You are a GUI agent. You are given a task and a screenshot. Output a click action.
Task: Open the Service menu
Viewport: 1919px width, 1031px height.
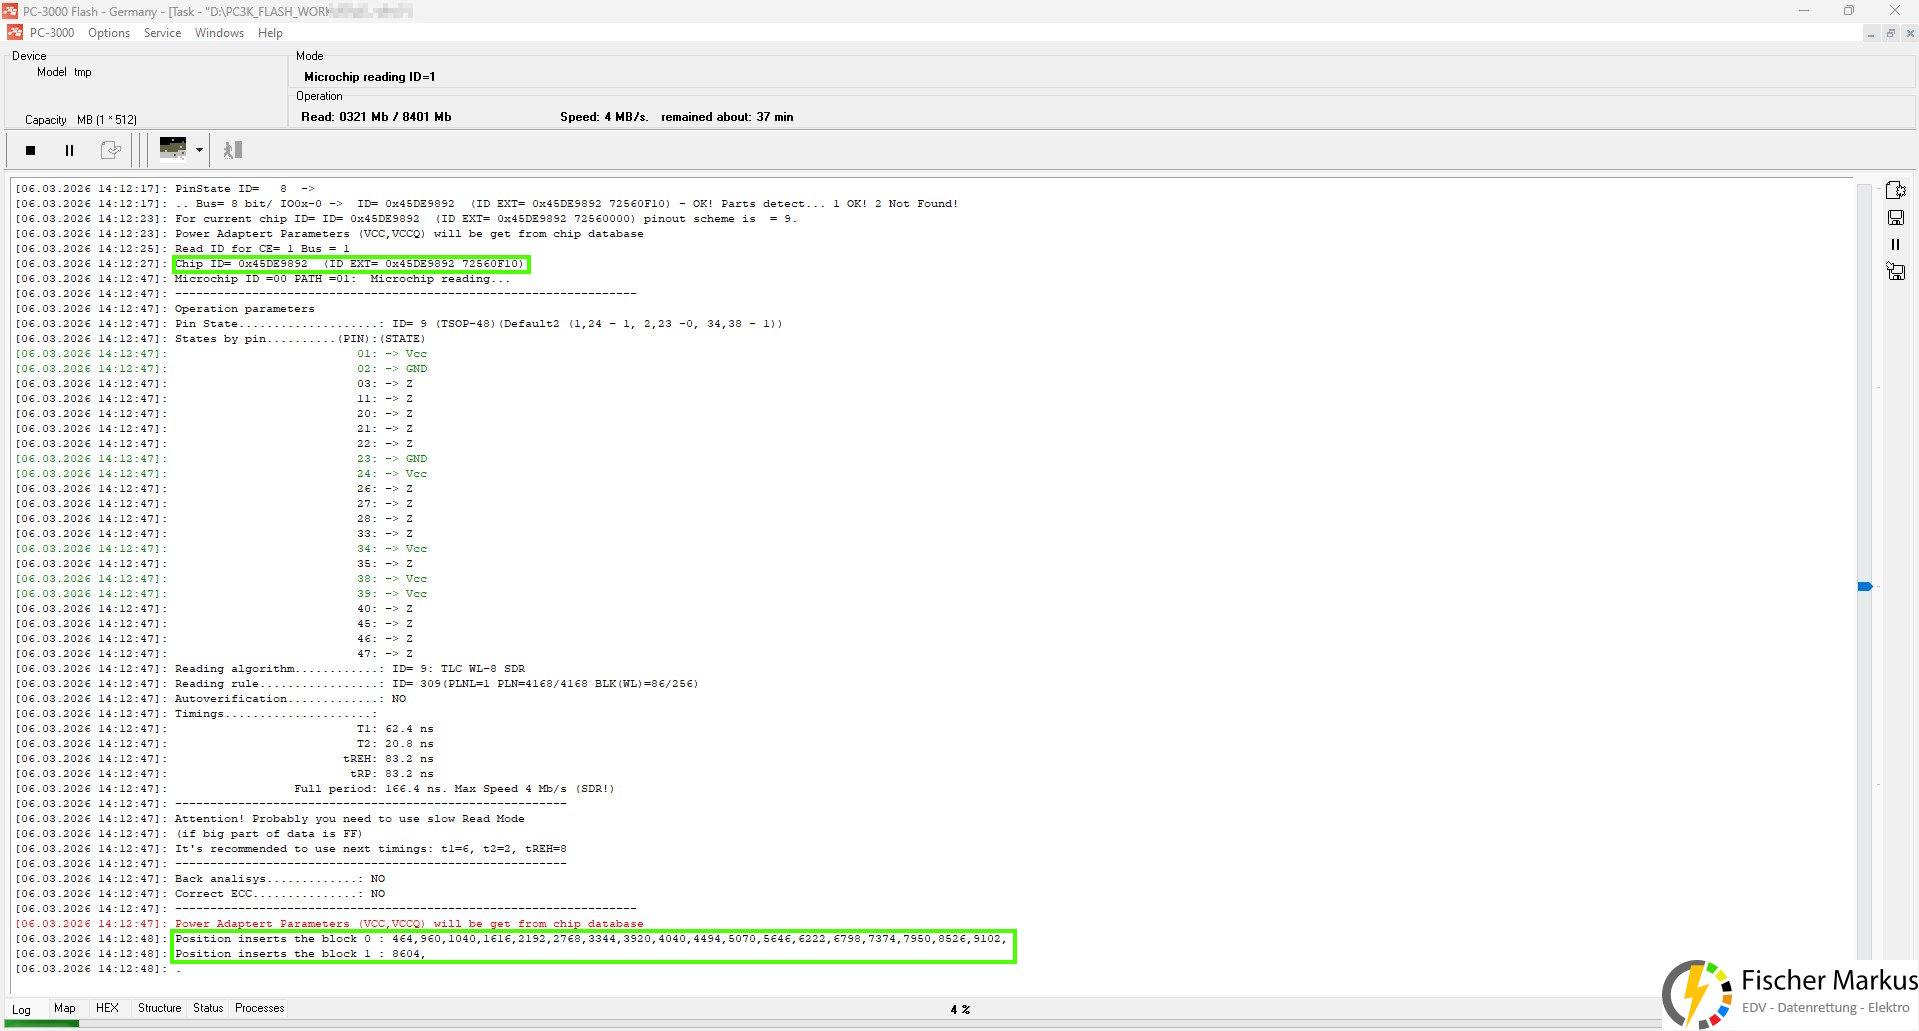[x=162, y=33]
